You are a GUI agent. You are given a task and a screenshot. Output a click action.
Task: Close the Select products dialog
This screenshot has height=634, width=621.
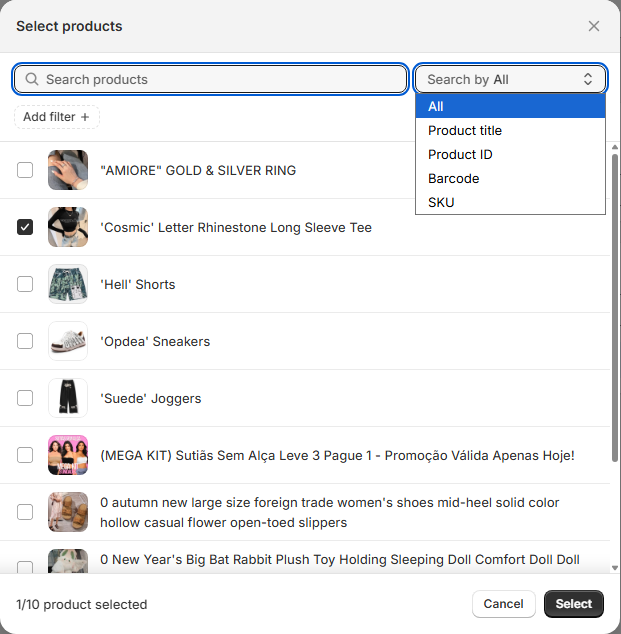(x=594, y=26)
